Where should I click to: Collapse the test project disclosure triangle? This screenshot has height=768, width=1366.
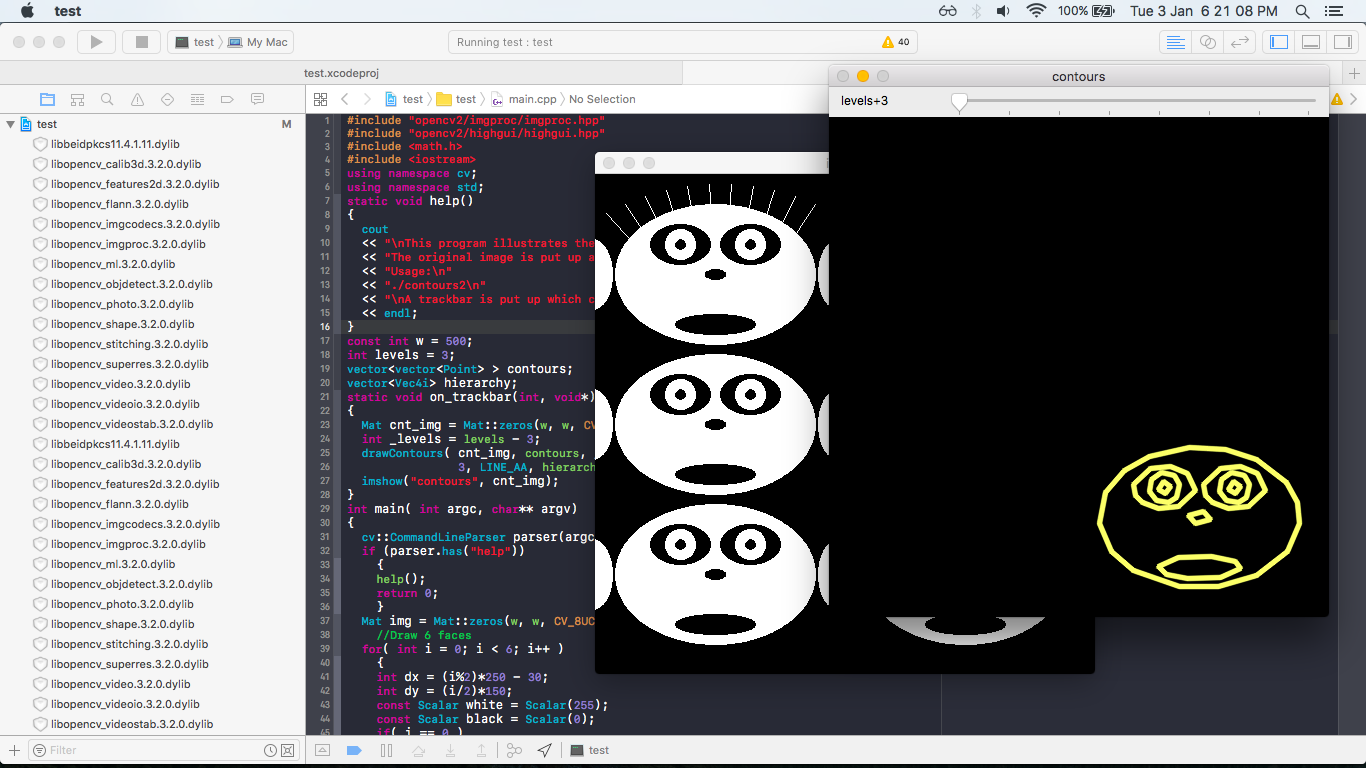pyautogui.click(x=11, y=124)
